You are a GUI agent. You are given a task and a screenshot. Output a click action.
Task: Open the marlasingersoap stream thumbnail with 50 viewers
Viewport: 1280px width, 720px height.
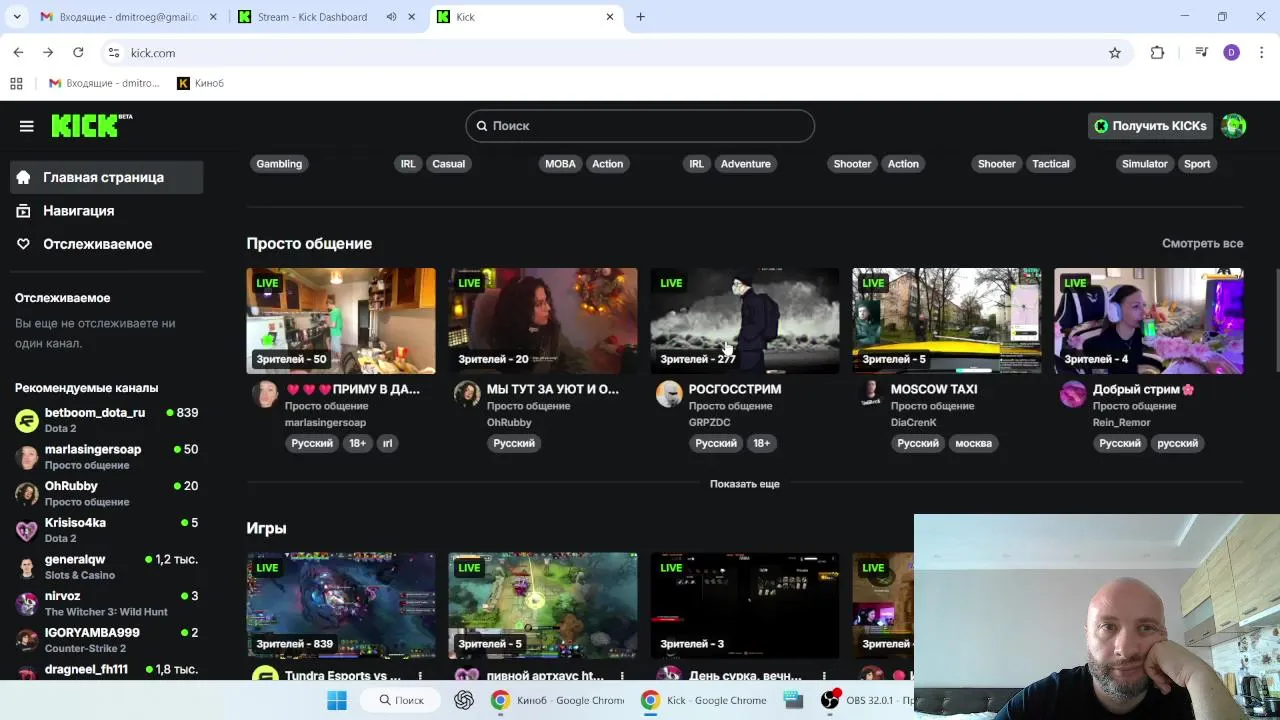pos(341,321)
